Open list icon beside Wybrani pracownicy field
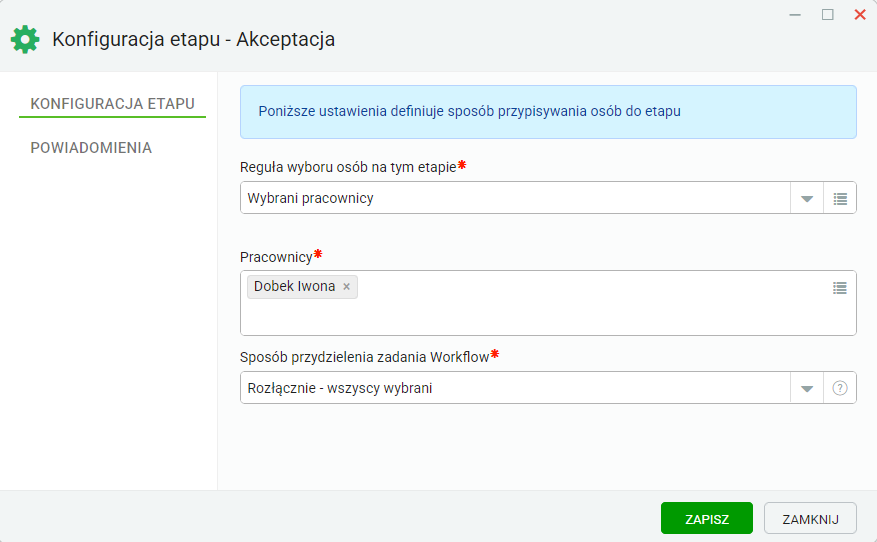 coord(840,198)
